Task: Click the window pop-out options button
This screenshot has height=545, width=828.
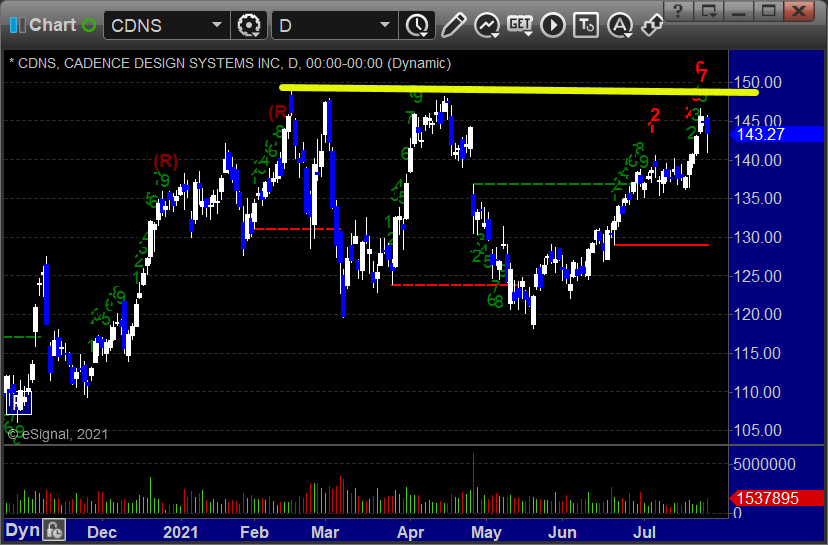Action: [709, 11]
